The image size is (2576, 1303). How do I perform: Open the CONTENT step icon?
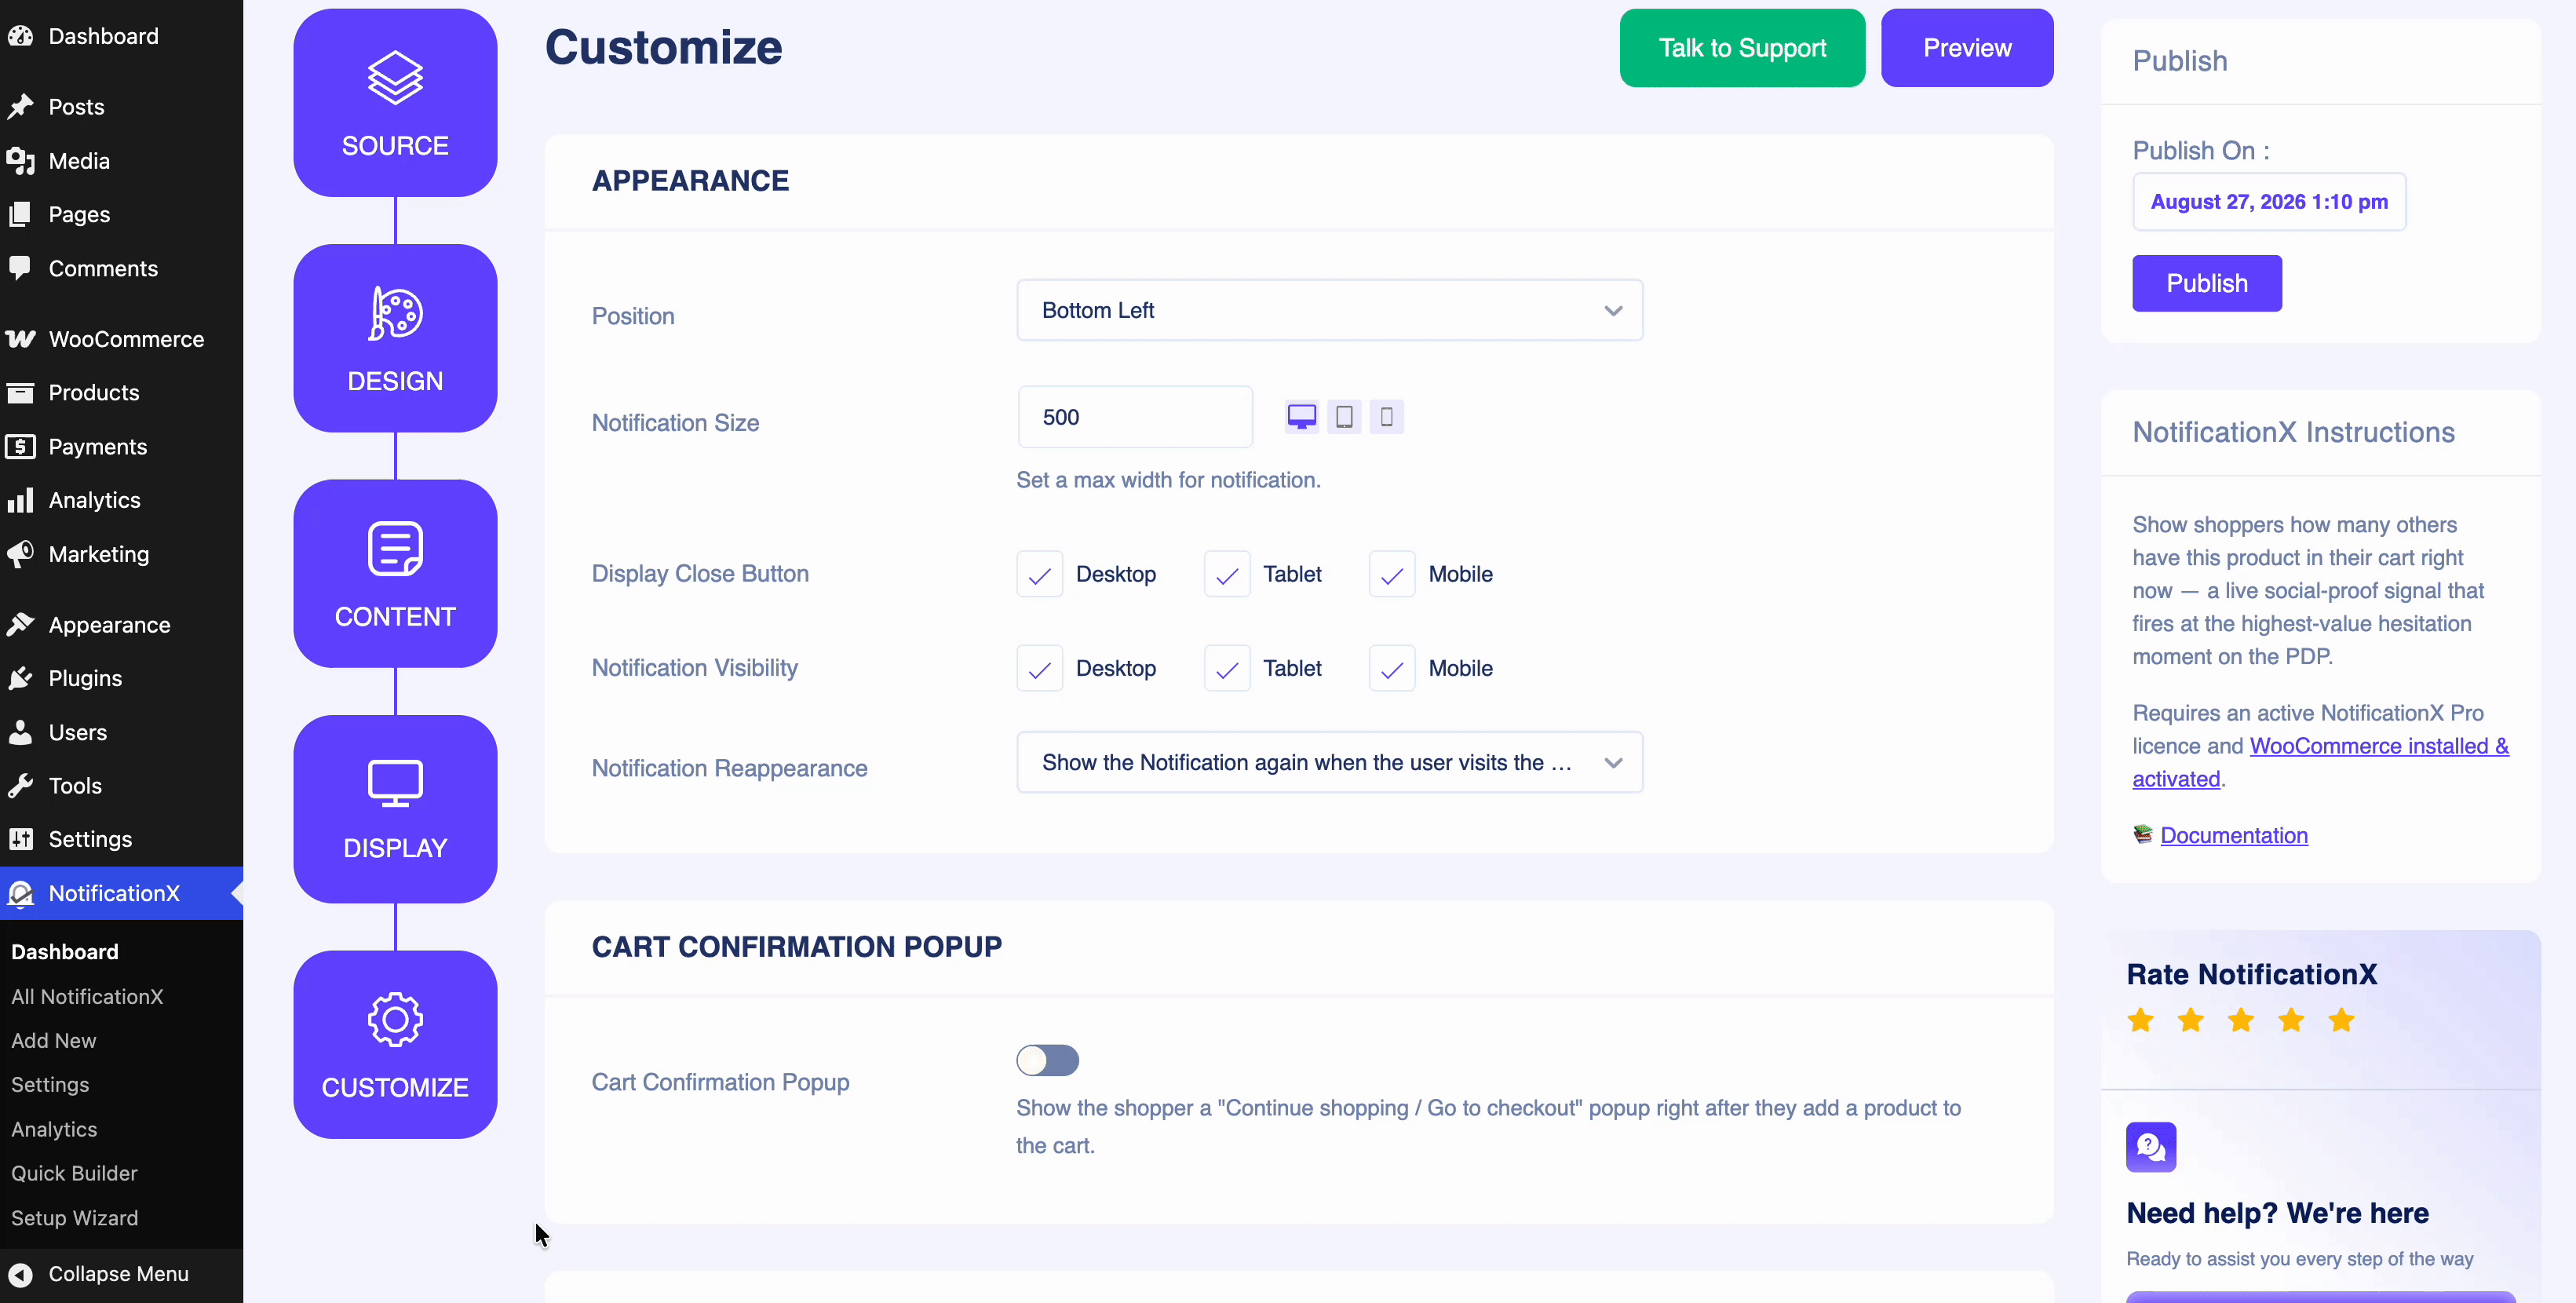click(x=395, y=548)
